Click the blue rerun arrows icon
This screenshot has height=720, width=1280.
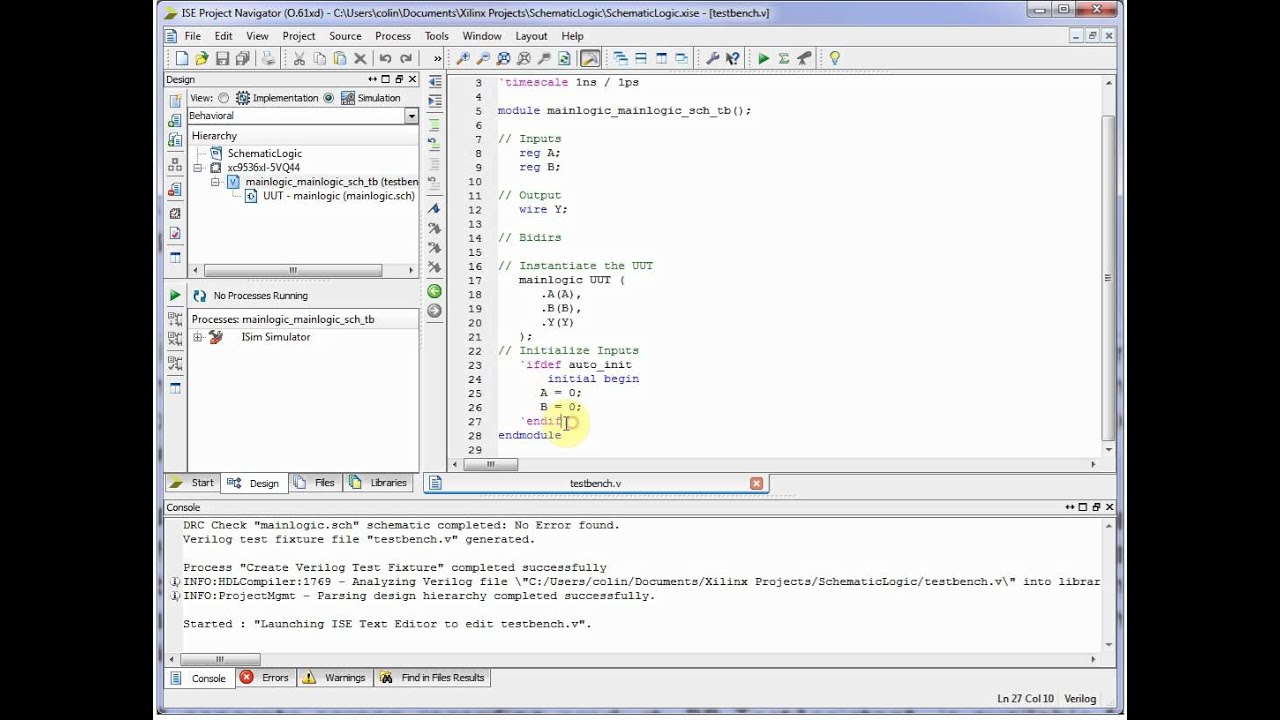click(199, 296)
